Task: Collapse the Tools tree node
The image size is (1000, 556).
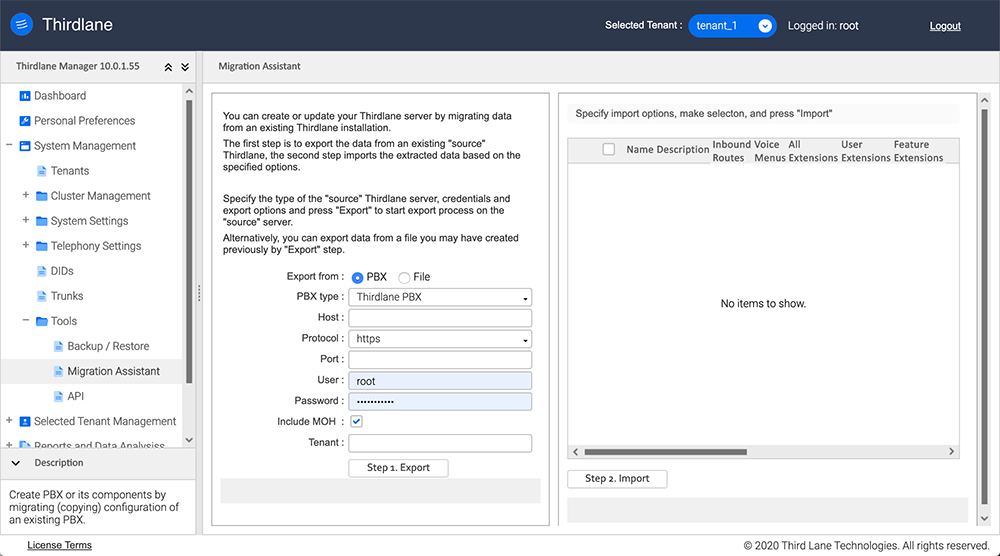Action: coord(26,320)
